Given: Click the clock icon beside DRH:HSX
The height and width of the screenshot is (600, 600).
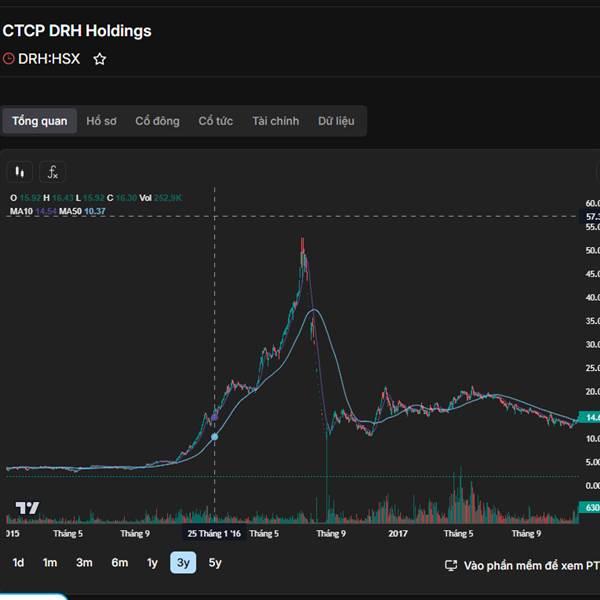Looking at the screenshot, I should pyautogui.click(x=8, y=59).
